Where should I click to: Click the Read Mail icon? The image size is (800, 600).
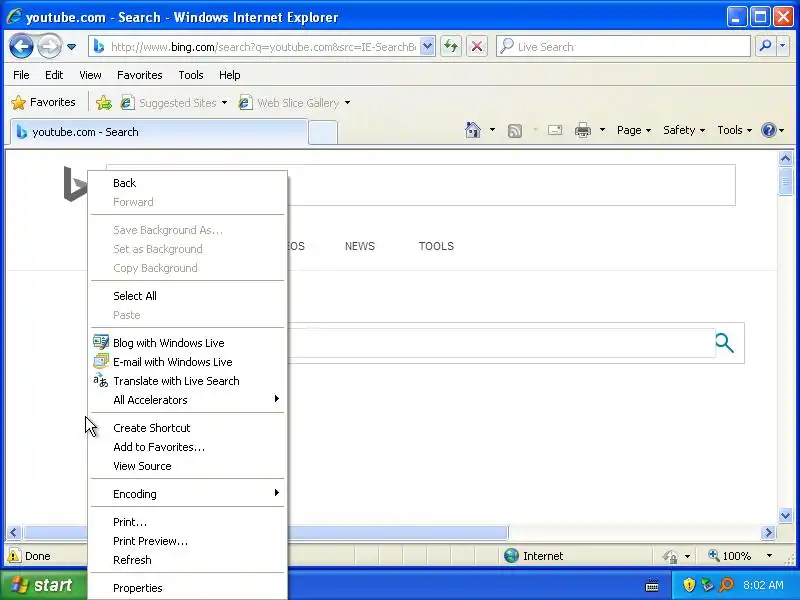pyautogui.click(x=555, y=130)
